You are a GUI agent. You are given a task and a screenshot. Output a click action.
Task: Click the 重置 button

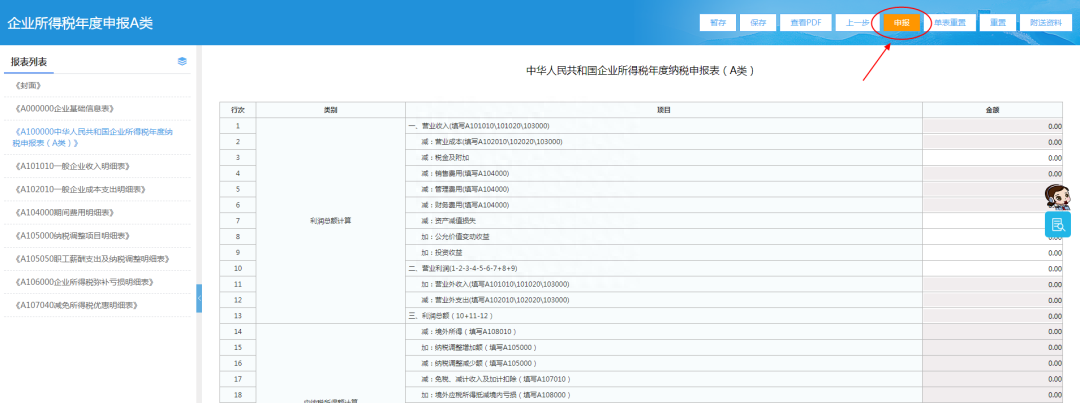[998, 23]
